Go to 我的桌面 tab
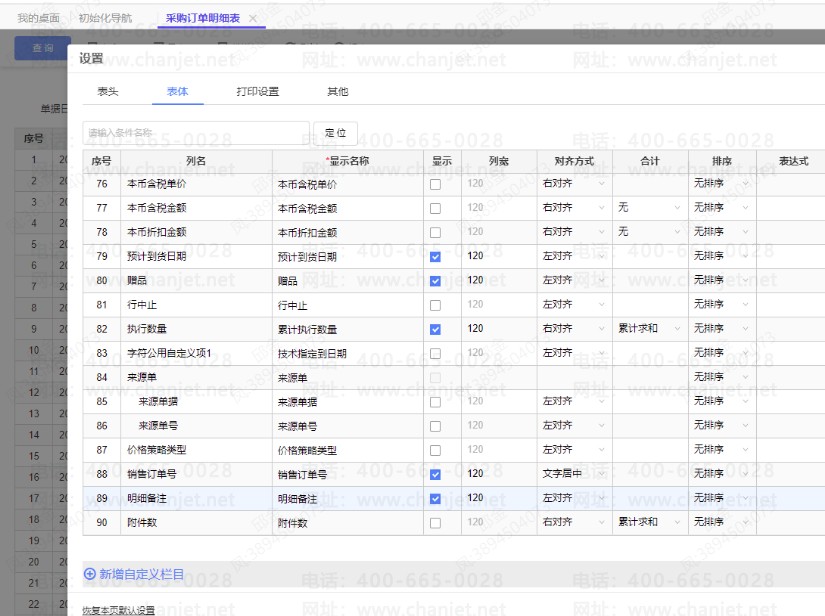Image resolution: width=825 pixels, height=616 pixels. (40, 19)
